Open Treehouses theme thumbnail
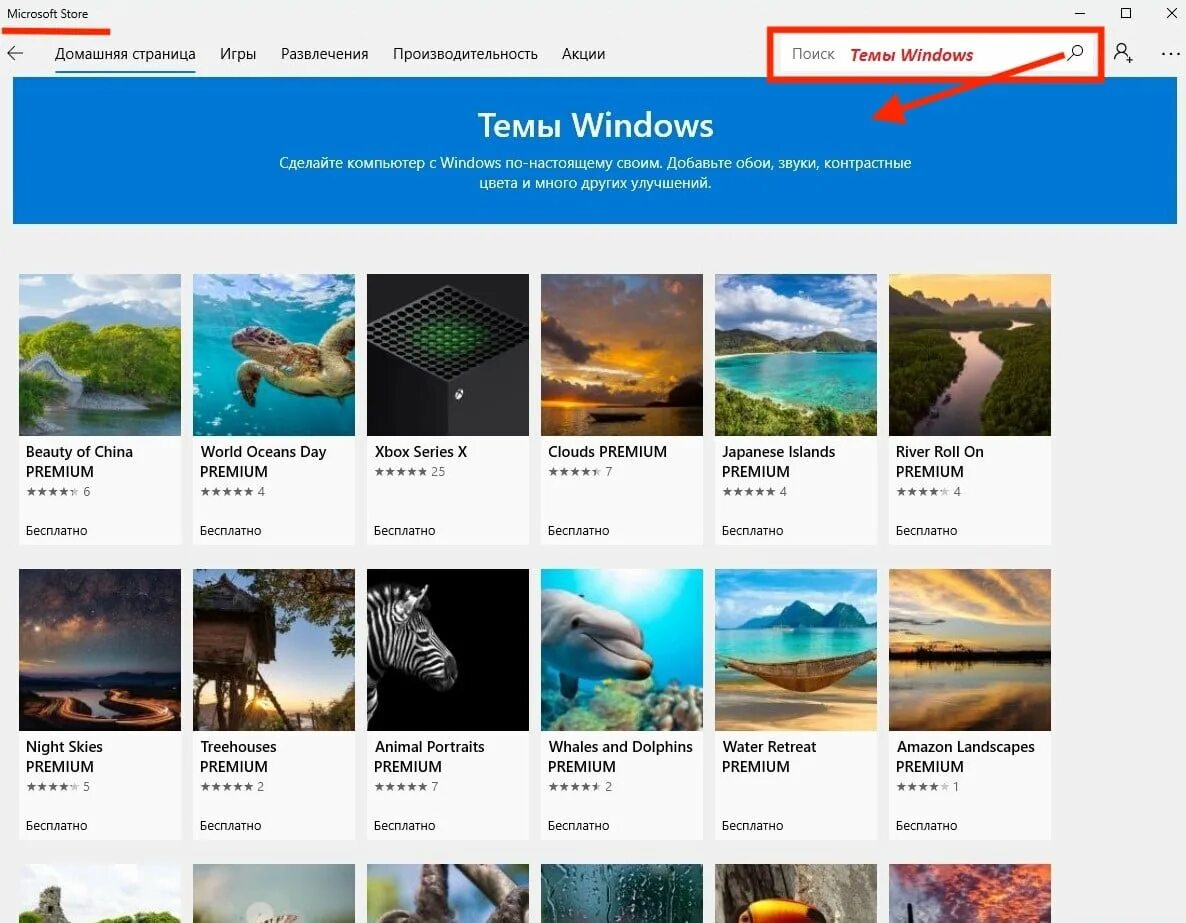This screenshot has width=1186, height=923. tap(274, 650)
